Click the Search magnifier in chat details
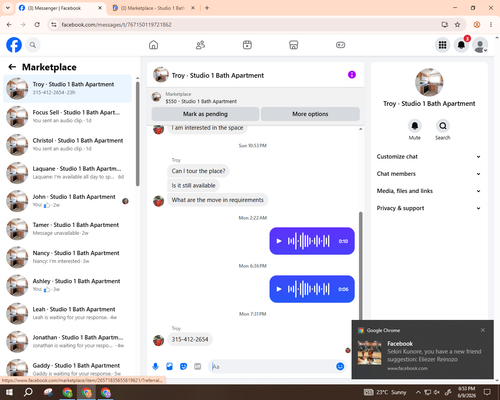Viewport: 500px width, 400px height. pyautogui.click(x=443, y=126)
